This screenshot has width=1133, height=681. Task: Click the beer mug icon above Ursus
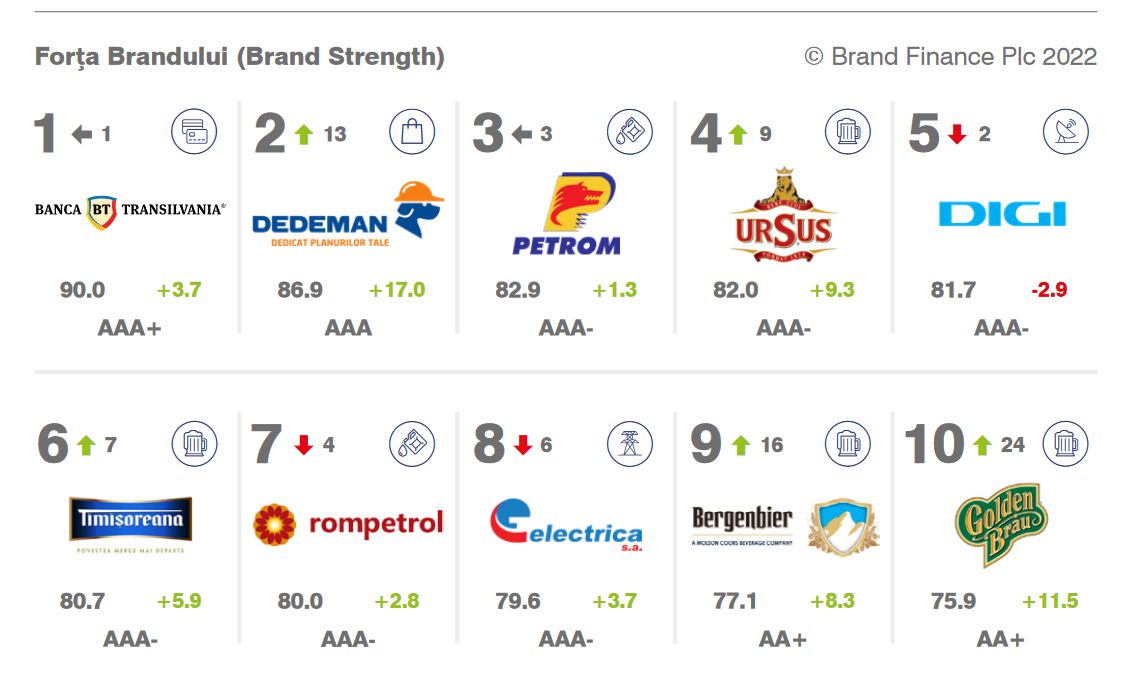(848, 132)
